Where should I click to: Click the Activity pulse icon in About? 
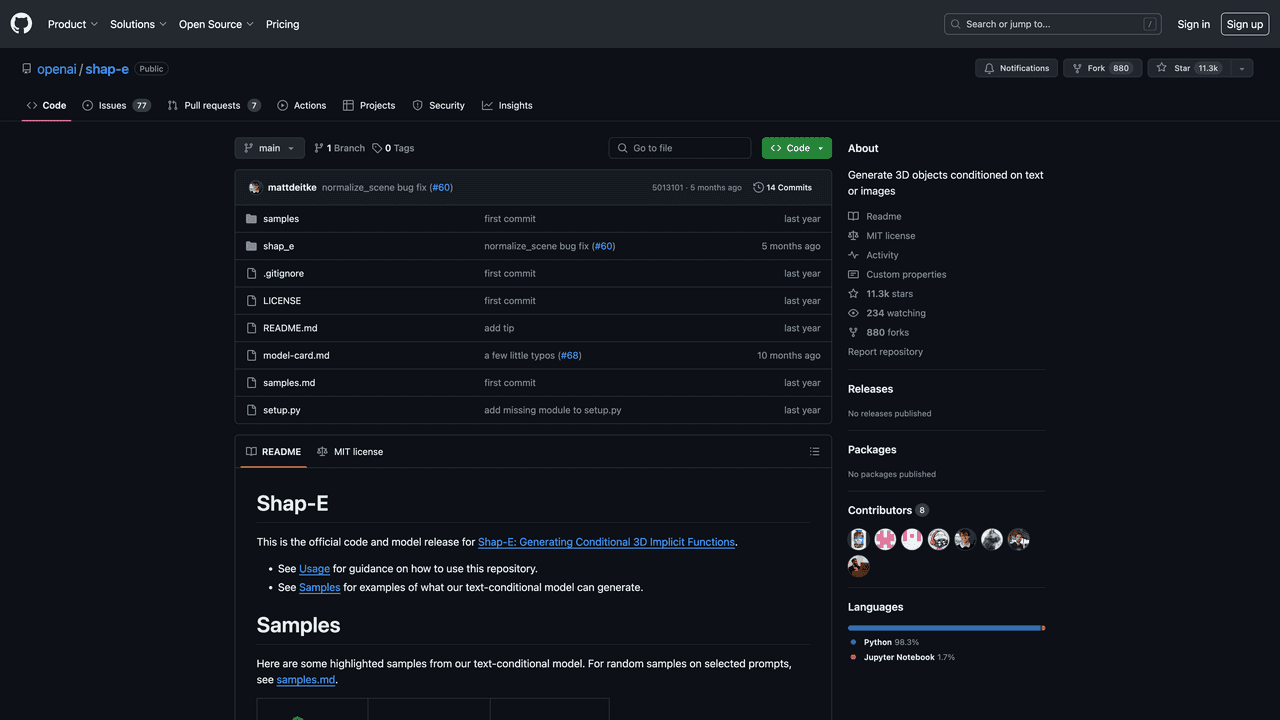[853, 255]
